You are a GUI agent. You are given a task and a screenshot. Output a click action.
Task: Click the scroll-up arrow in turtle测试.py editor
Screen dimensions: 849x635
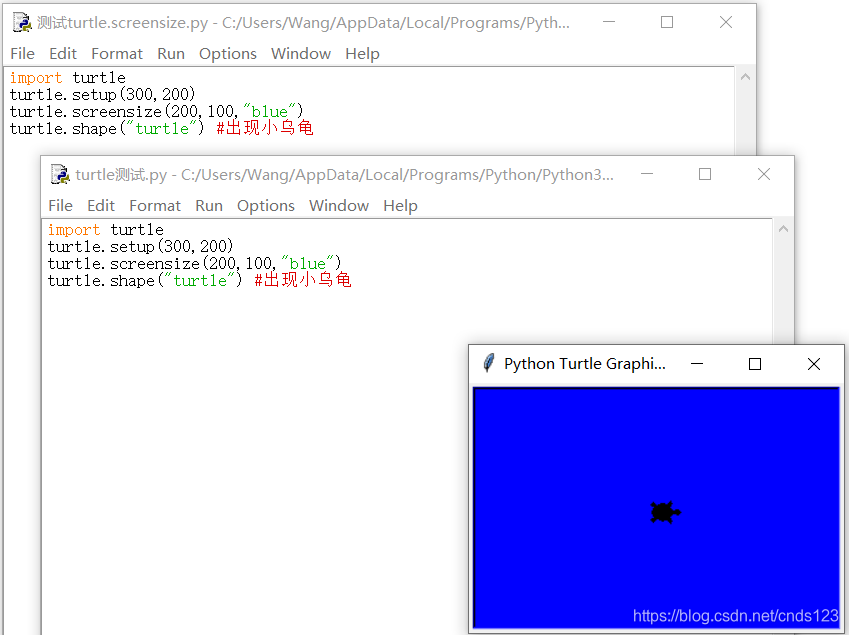click(783, 228)
